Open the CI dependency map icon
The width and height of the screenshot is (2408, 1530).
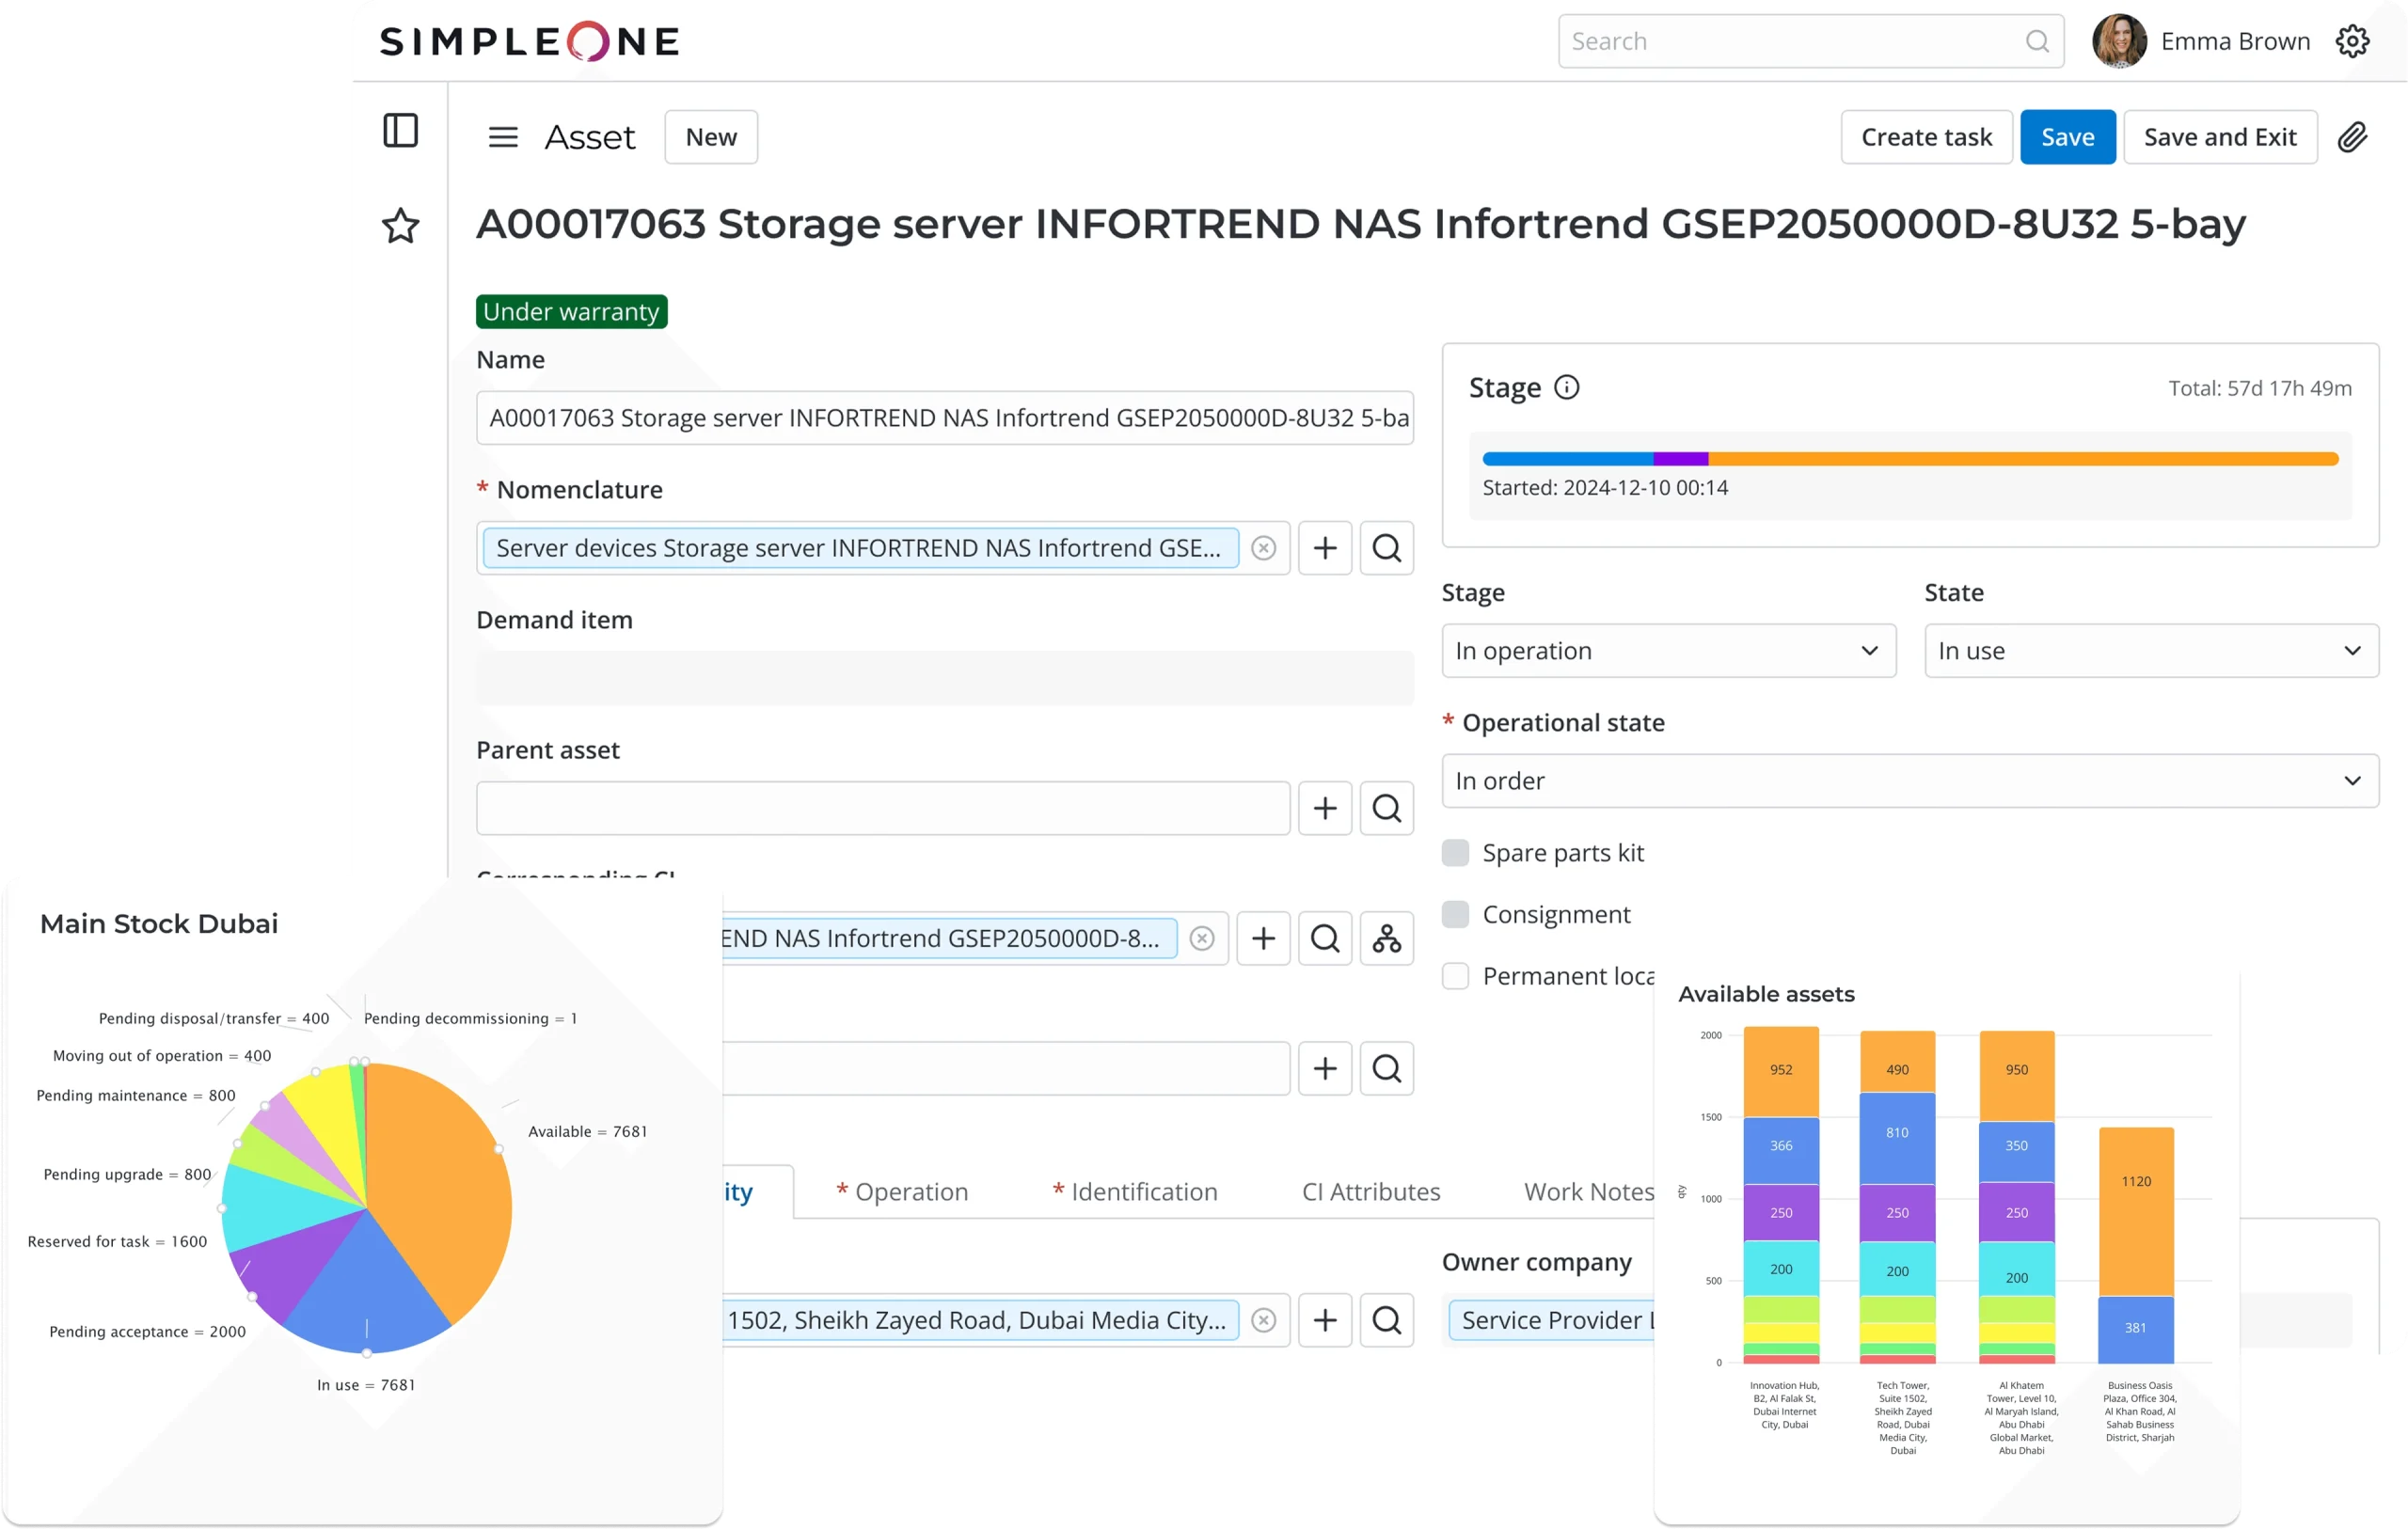tap(1386, 938)
